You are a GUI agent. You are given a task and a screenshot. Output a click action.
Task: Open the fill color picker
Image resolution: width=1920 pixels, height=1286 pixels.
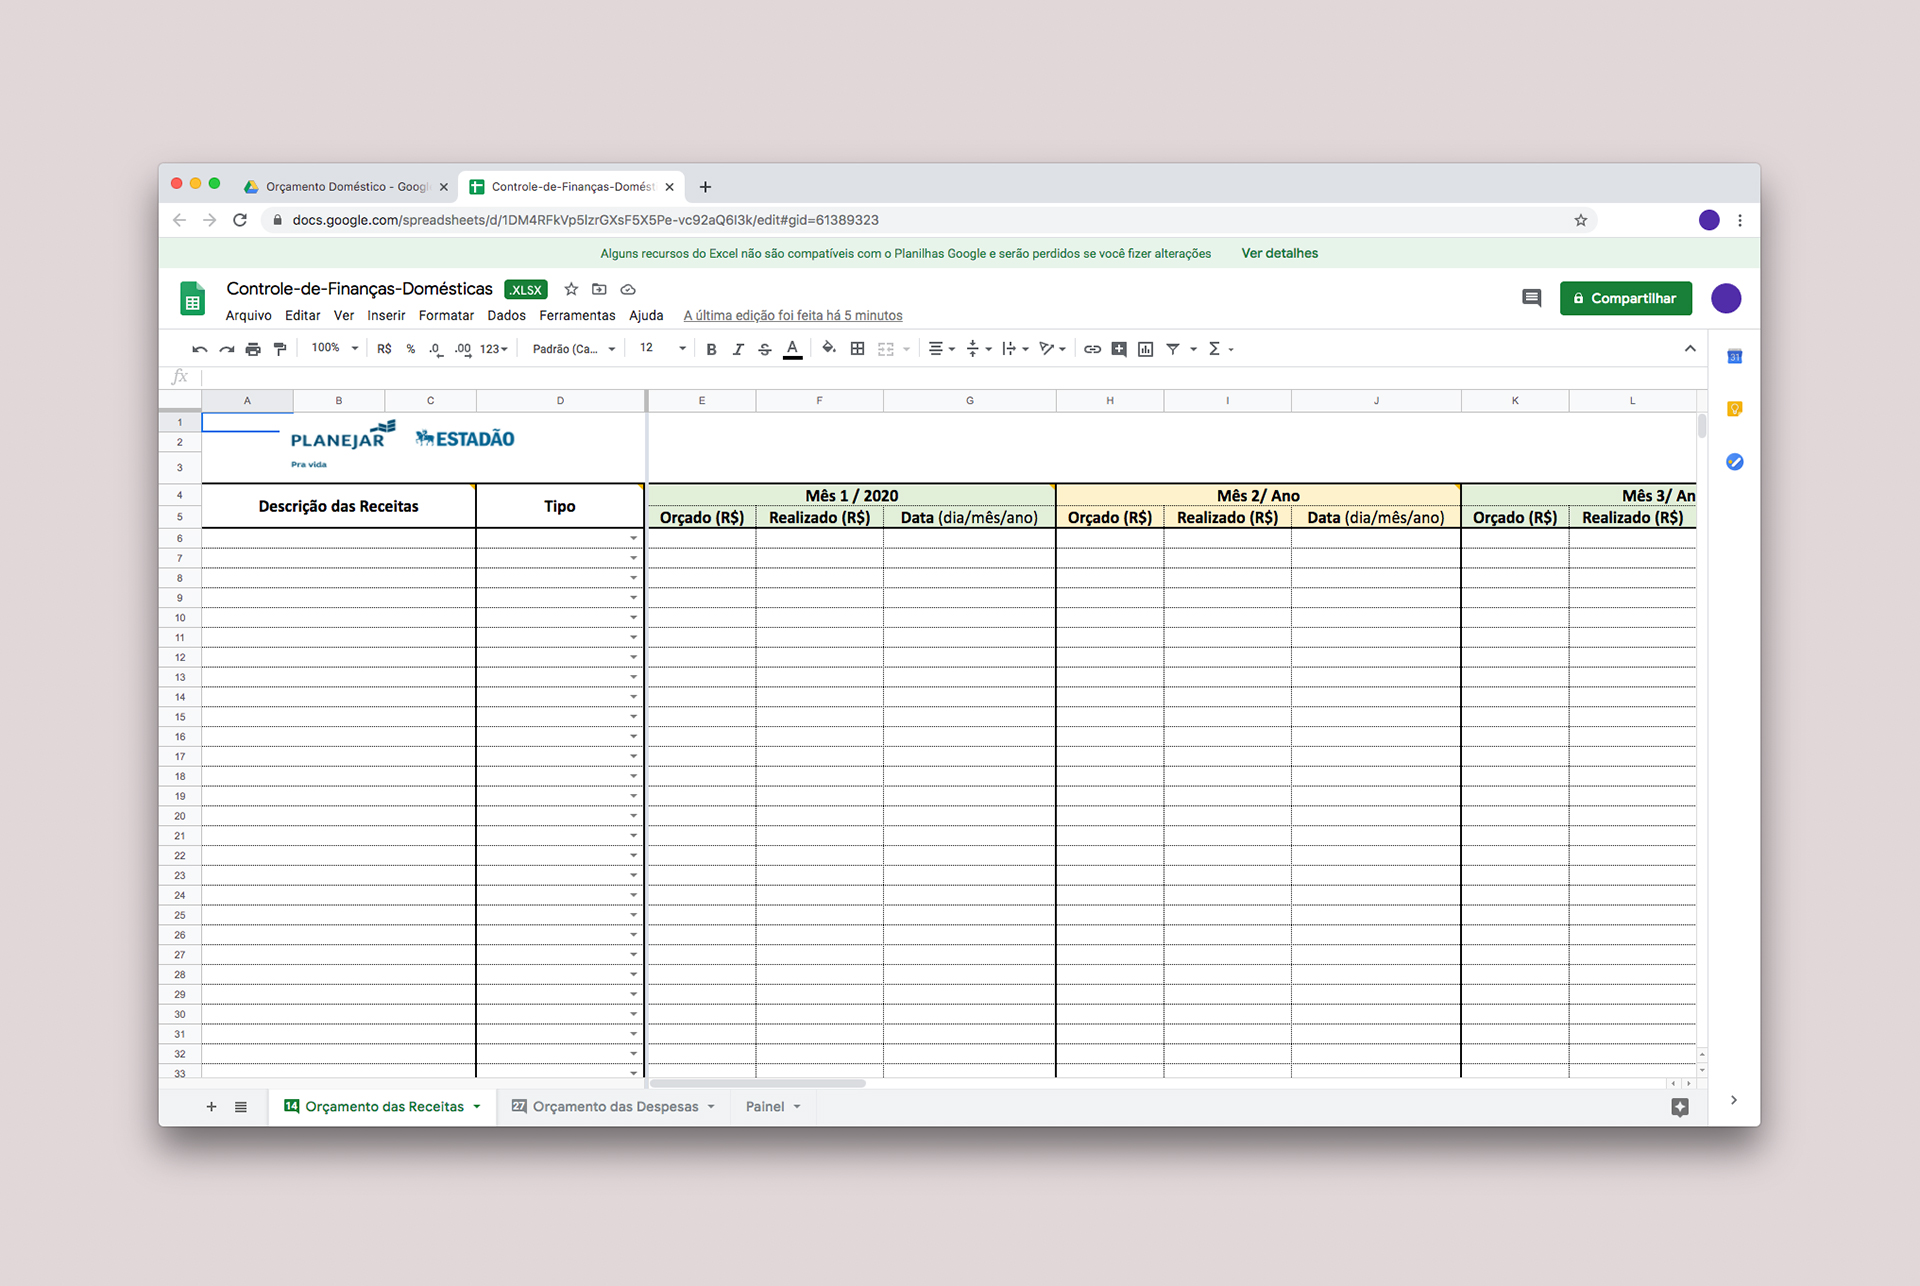tap(828, 349)
